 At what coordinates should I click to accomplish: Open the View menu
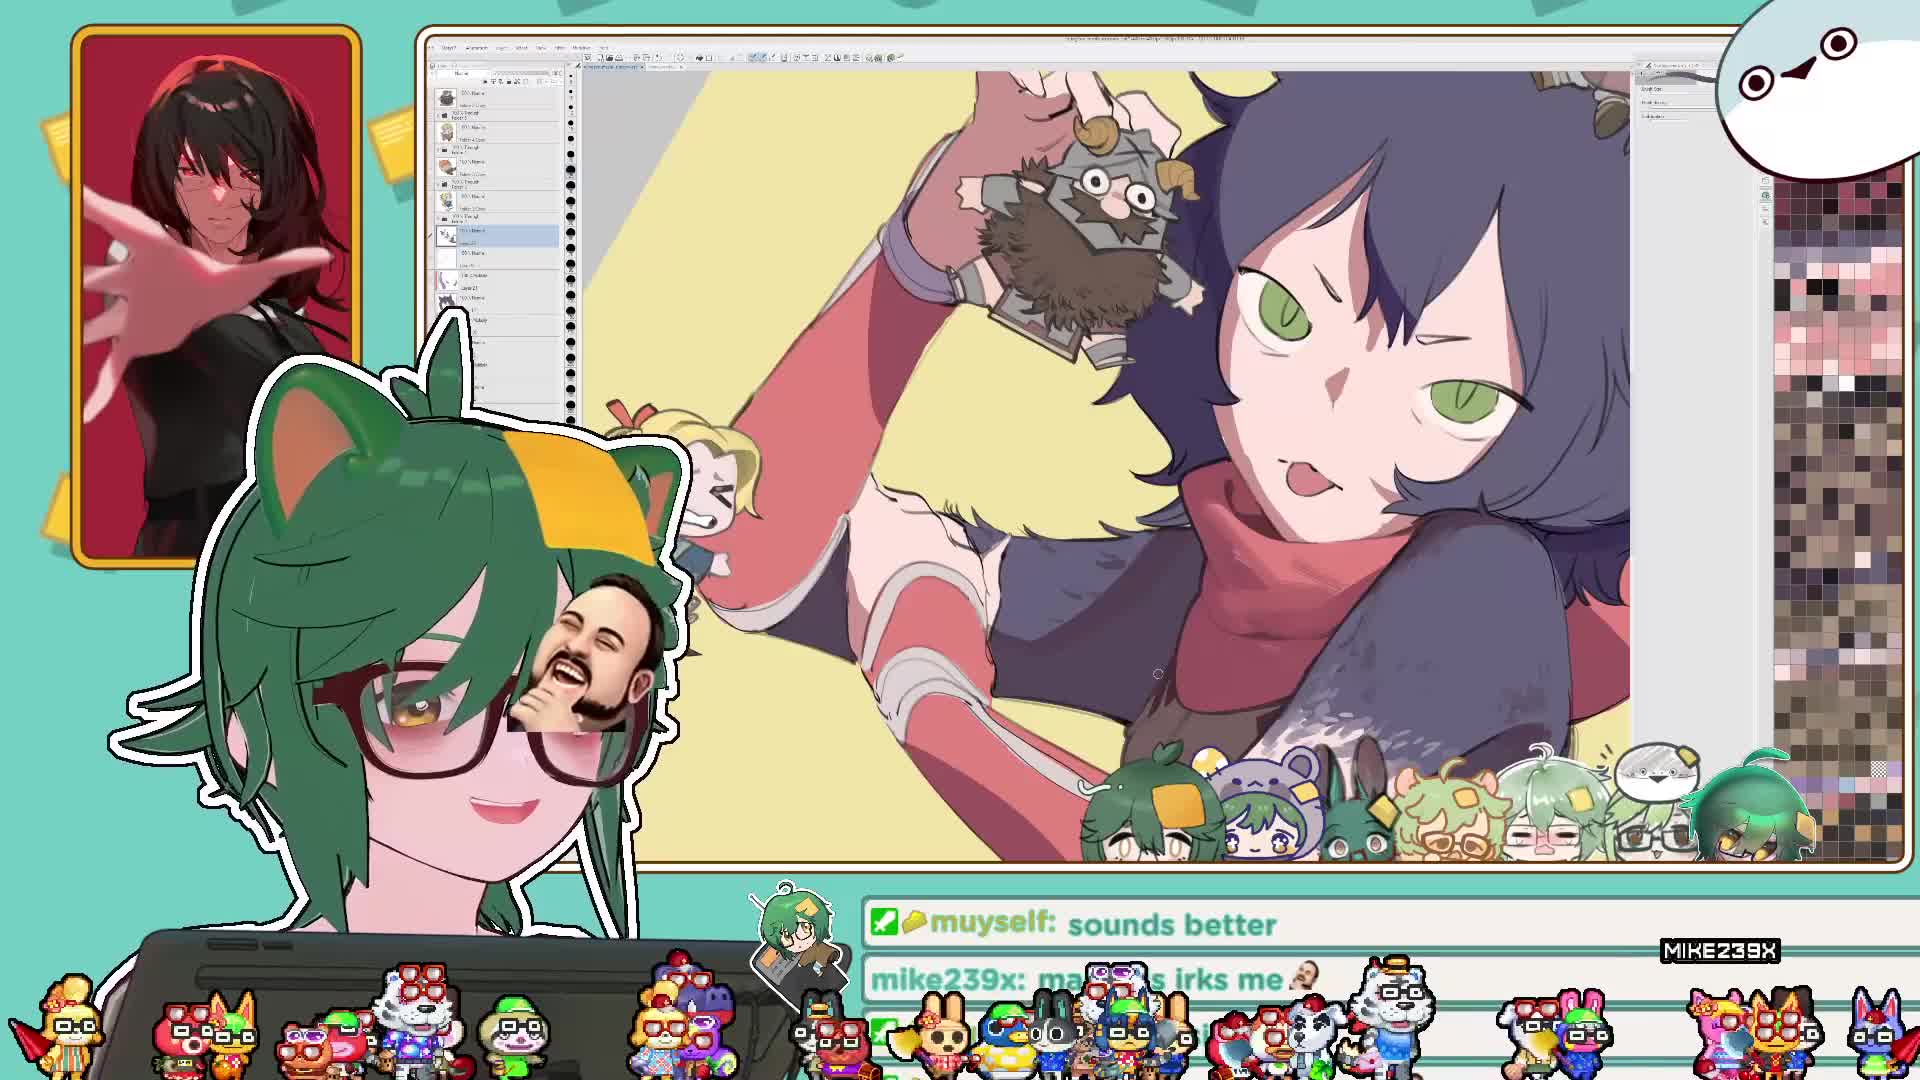[540, 47]
